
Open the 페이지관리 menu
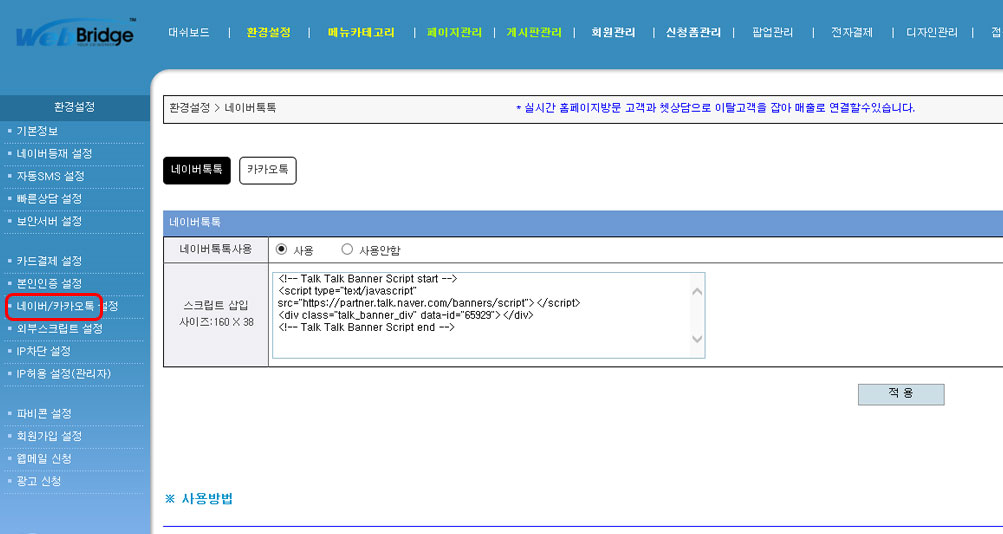coord(454,32)
